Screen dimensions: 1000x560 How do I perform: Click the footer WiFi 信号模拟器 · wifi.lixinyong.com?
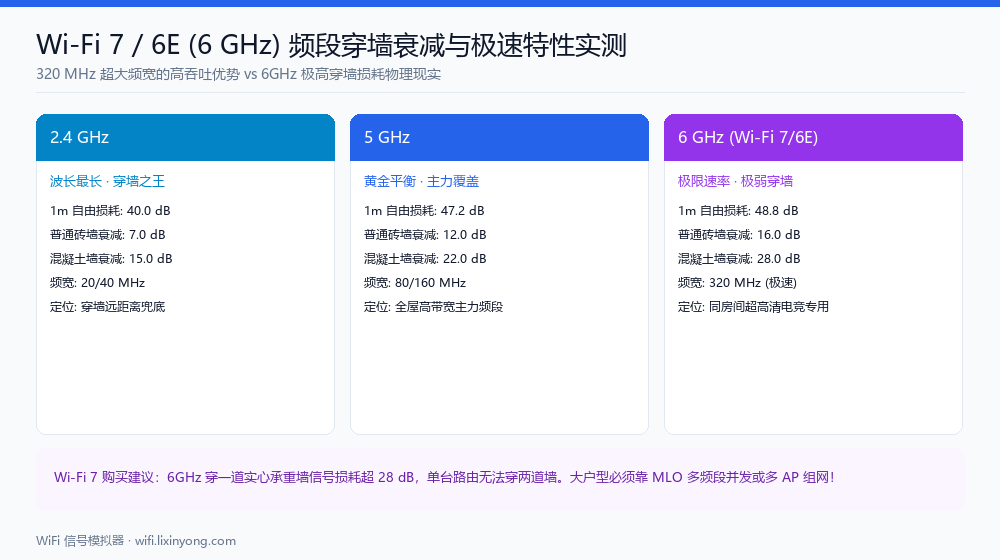click(x=136, y=541)
